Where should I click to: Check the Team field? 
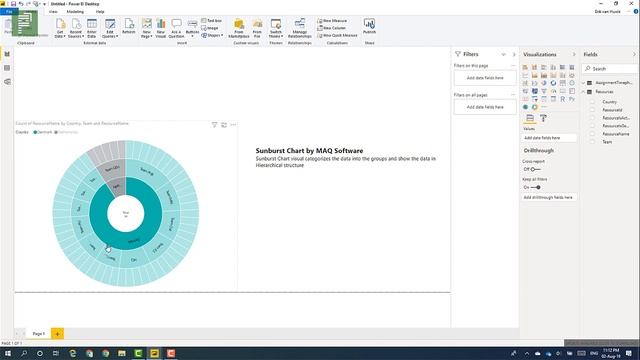592,142
